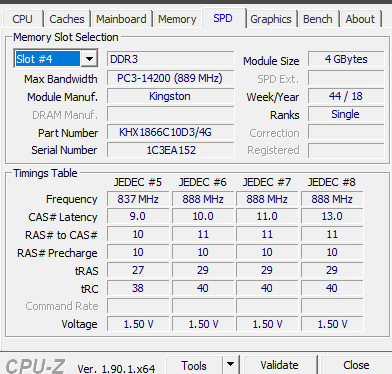
Task: Click the JEDEC #7 column header
Action: [267, 182]
